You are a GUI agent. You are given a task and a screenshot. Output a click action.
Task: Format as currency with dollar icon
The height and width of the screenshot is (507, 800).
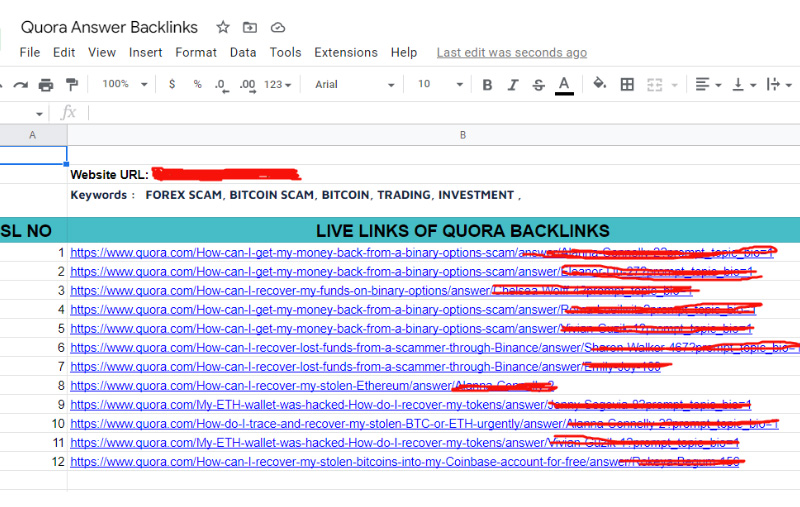coord(172,84)
